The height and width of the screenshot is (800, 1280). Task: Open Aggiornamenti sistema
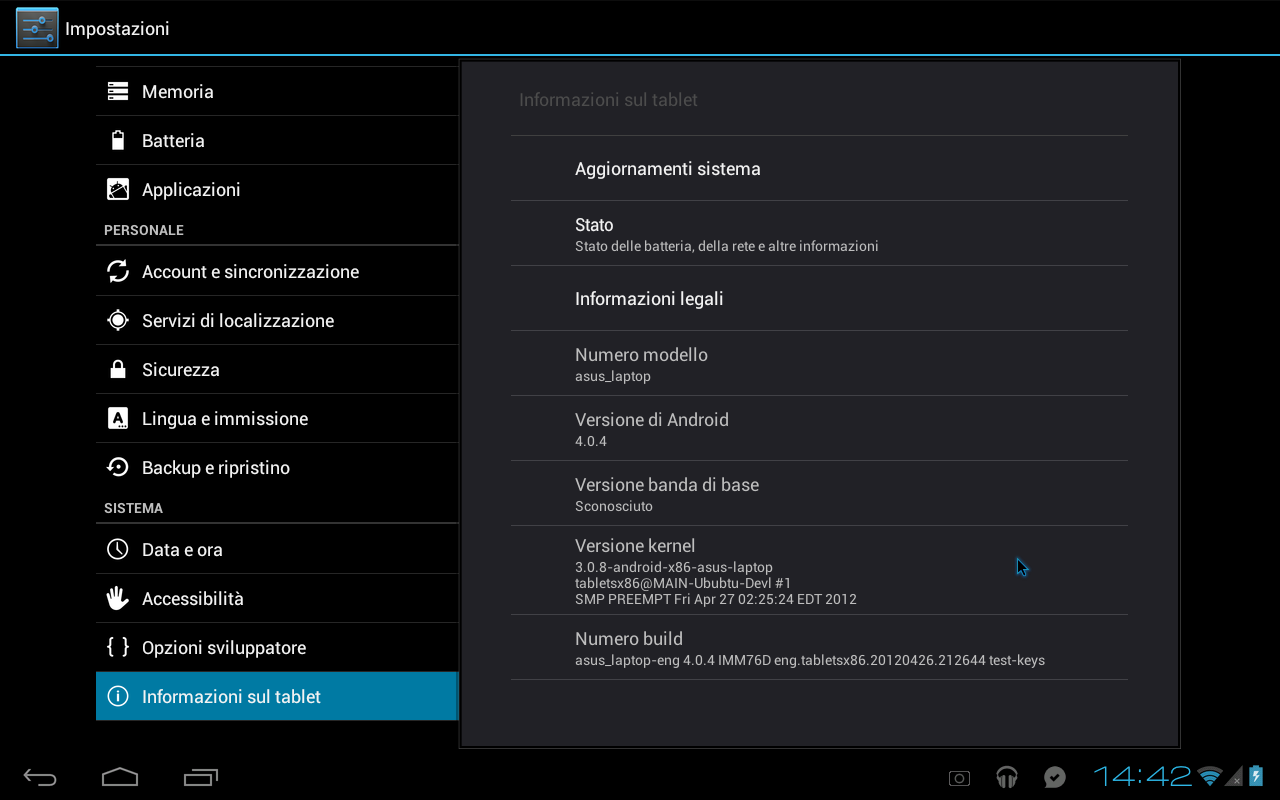[x=667, y=168]
